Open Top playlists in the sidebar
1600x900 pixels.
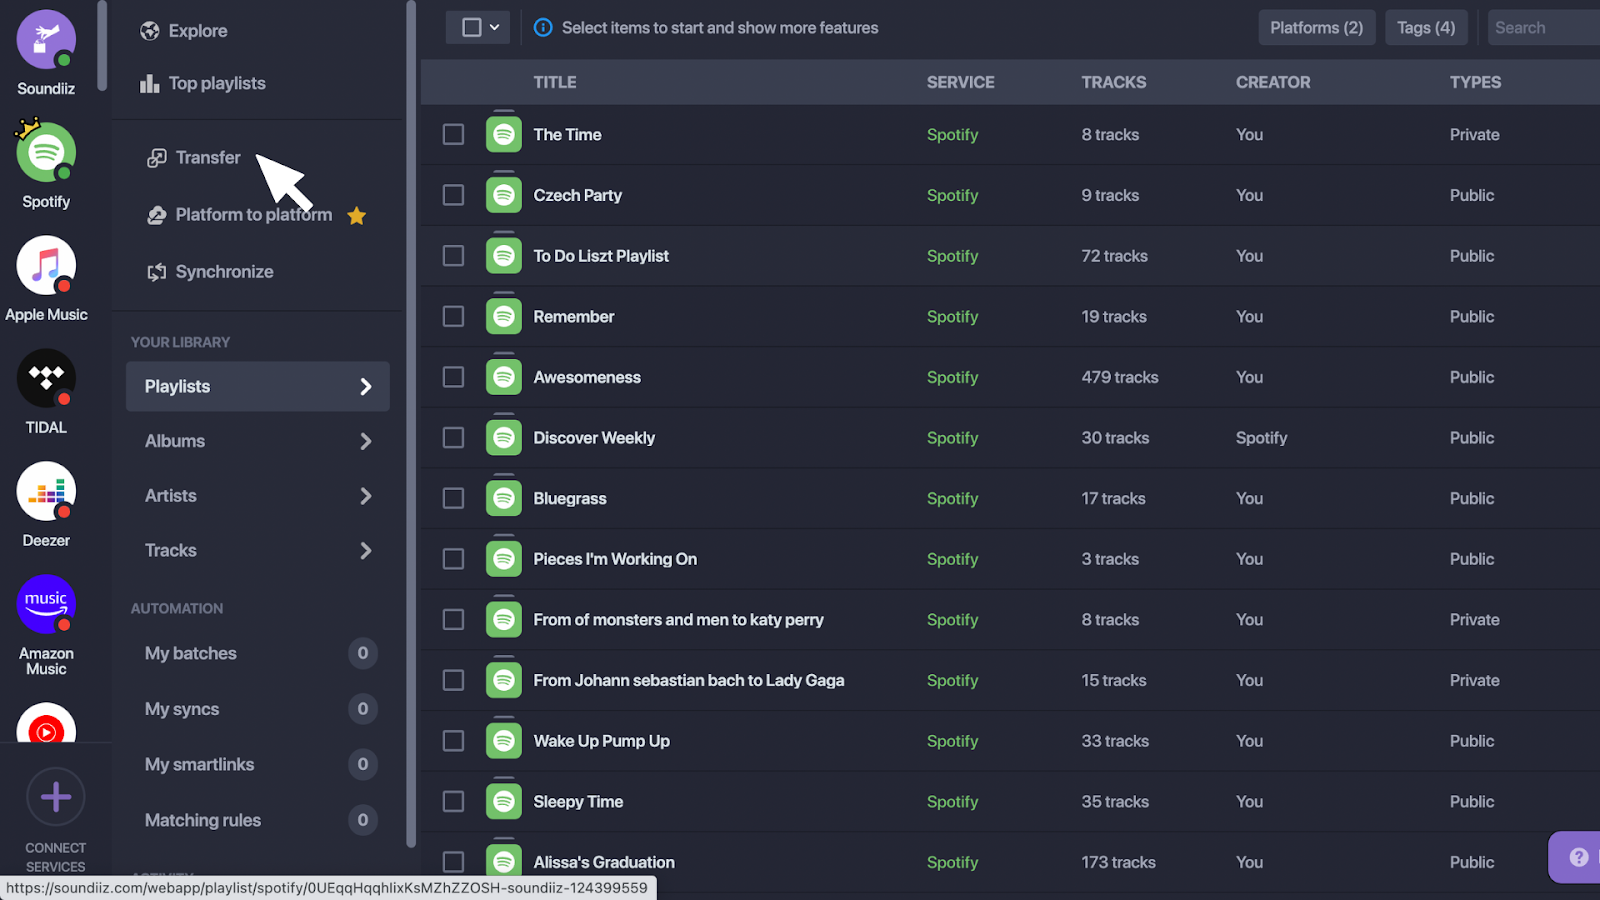(217, 83)
